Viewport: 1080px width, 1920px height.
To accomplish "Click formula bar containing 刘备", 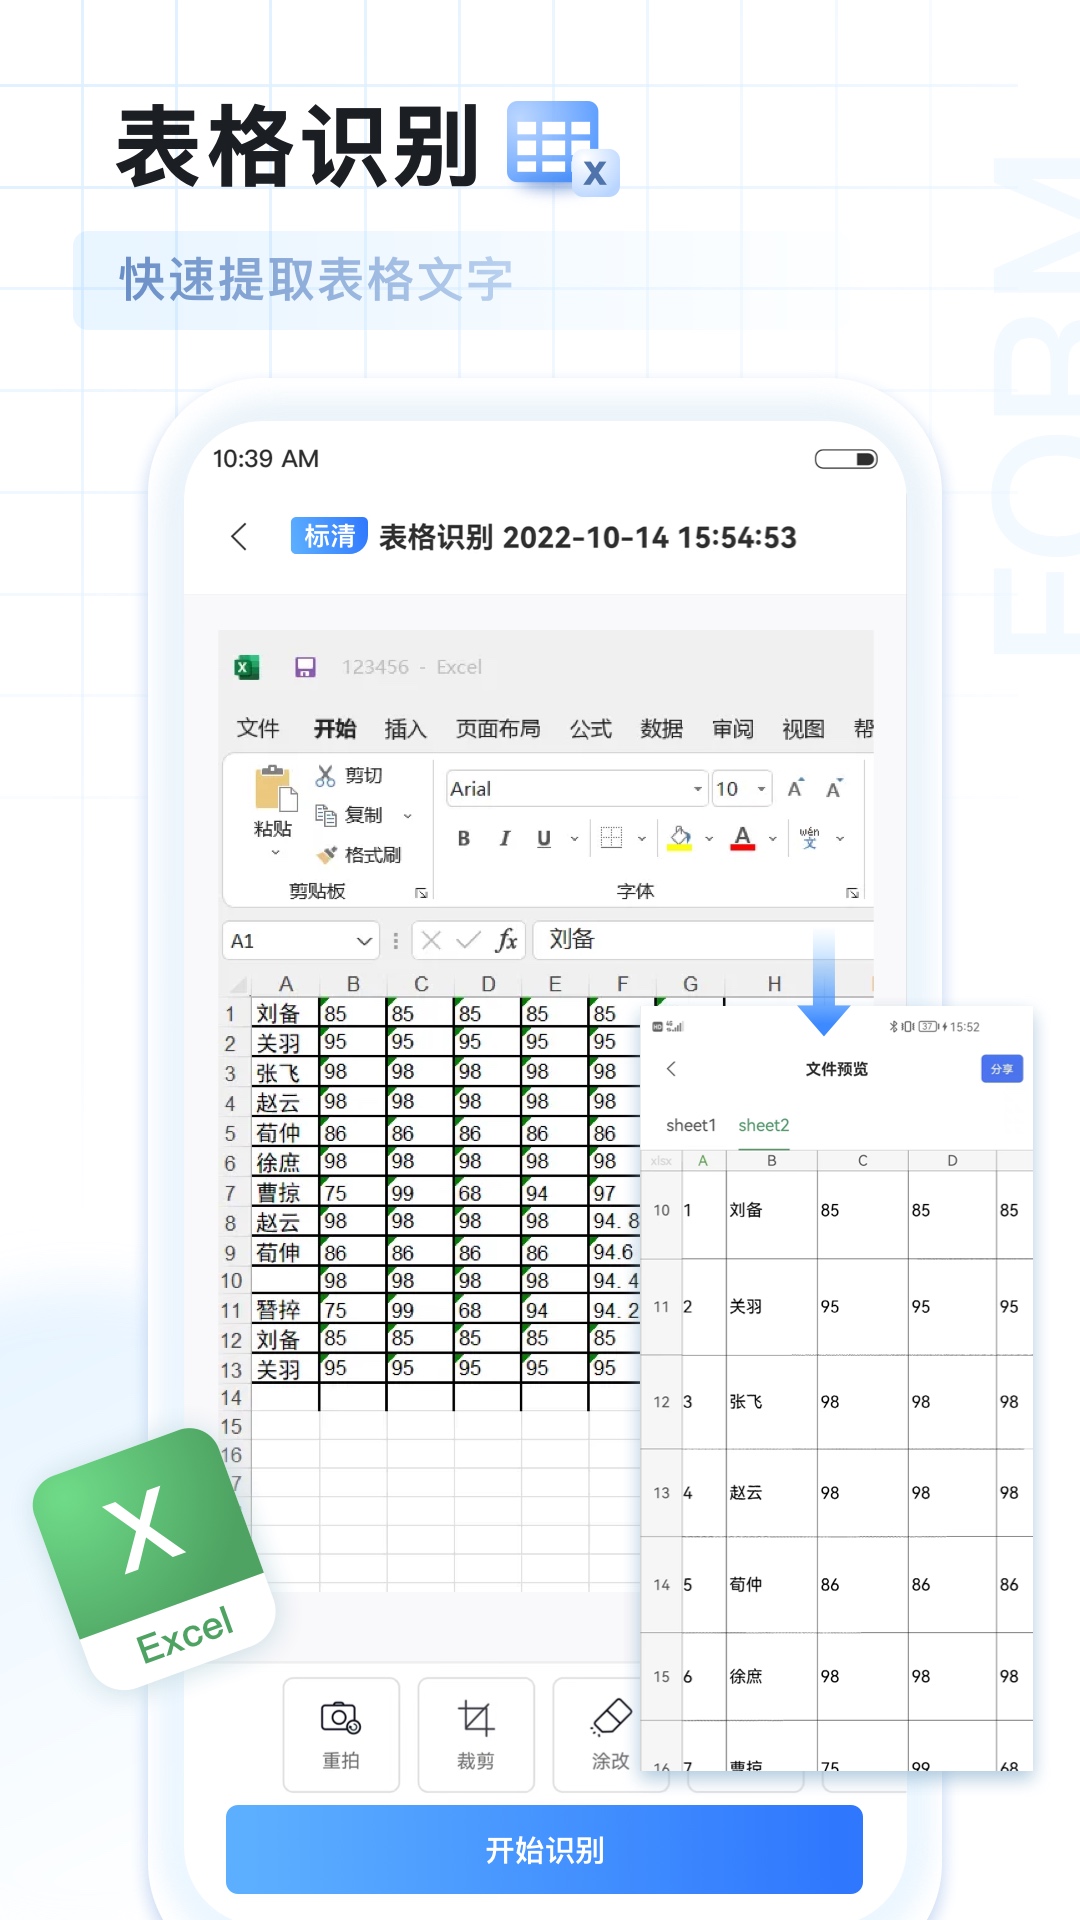I will point(703,940).
